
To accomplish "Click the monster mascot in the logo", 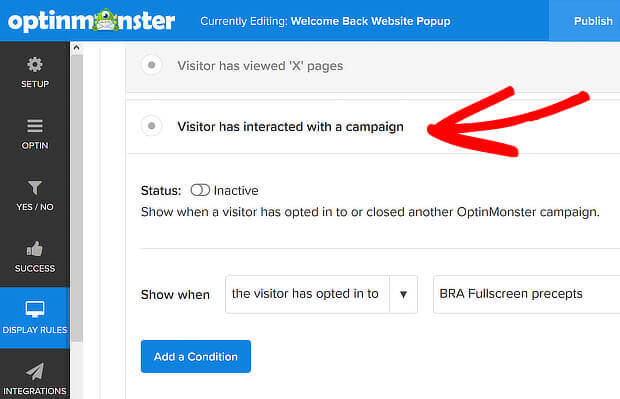I will pos(105,20).
